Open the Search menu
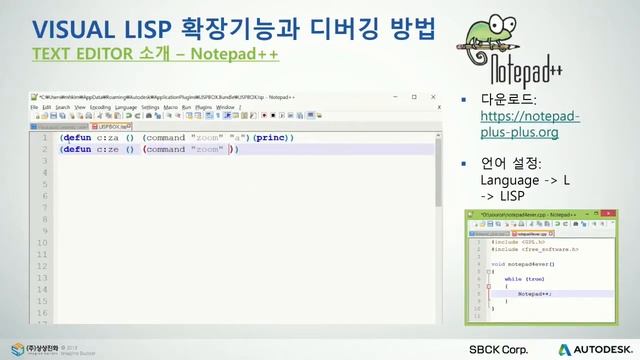This screenshot has height=360, width=640. pyautogui.click(x=63, y=107)
